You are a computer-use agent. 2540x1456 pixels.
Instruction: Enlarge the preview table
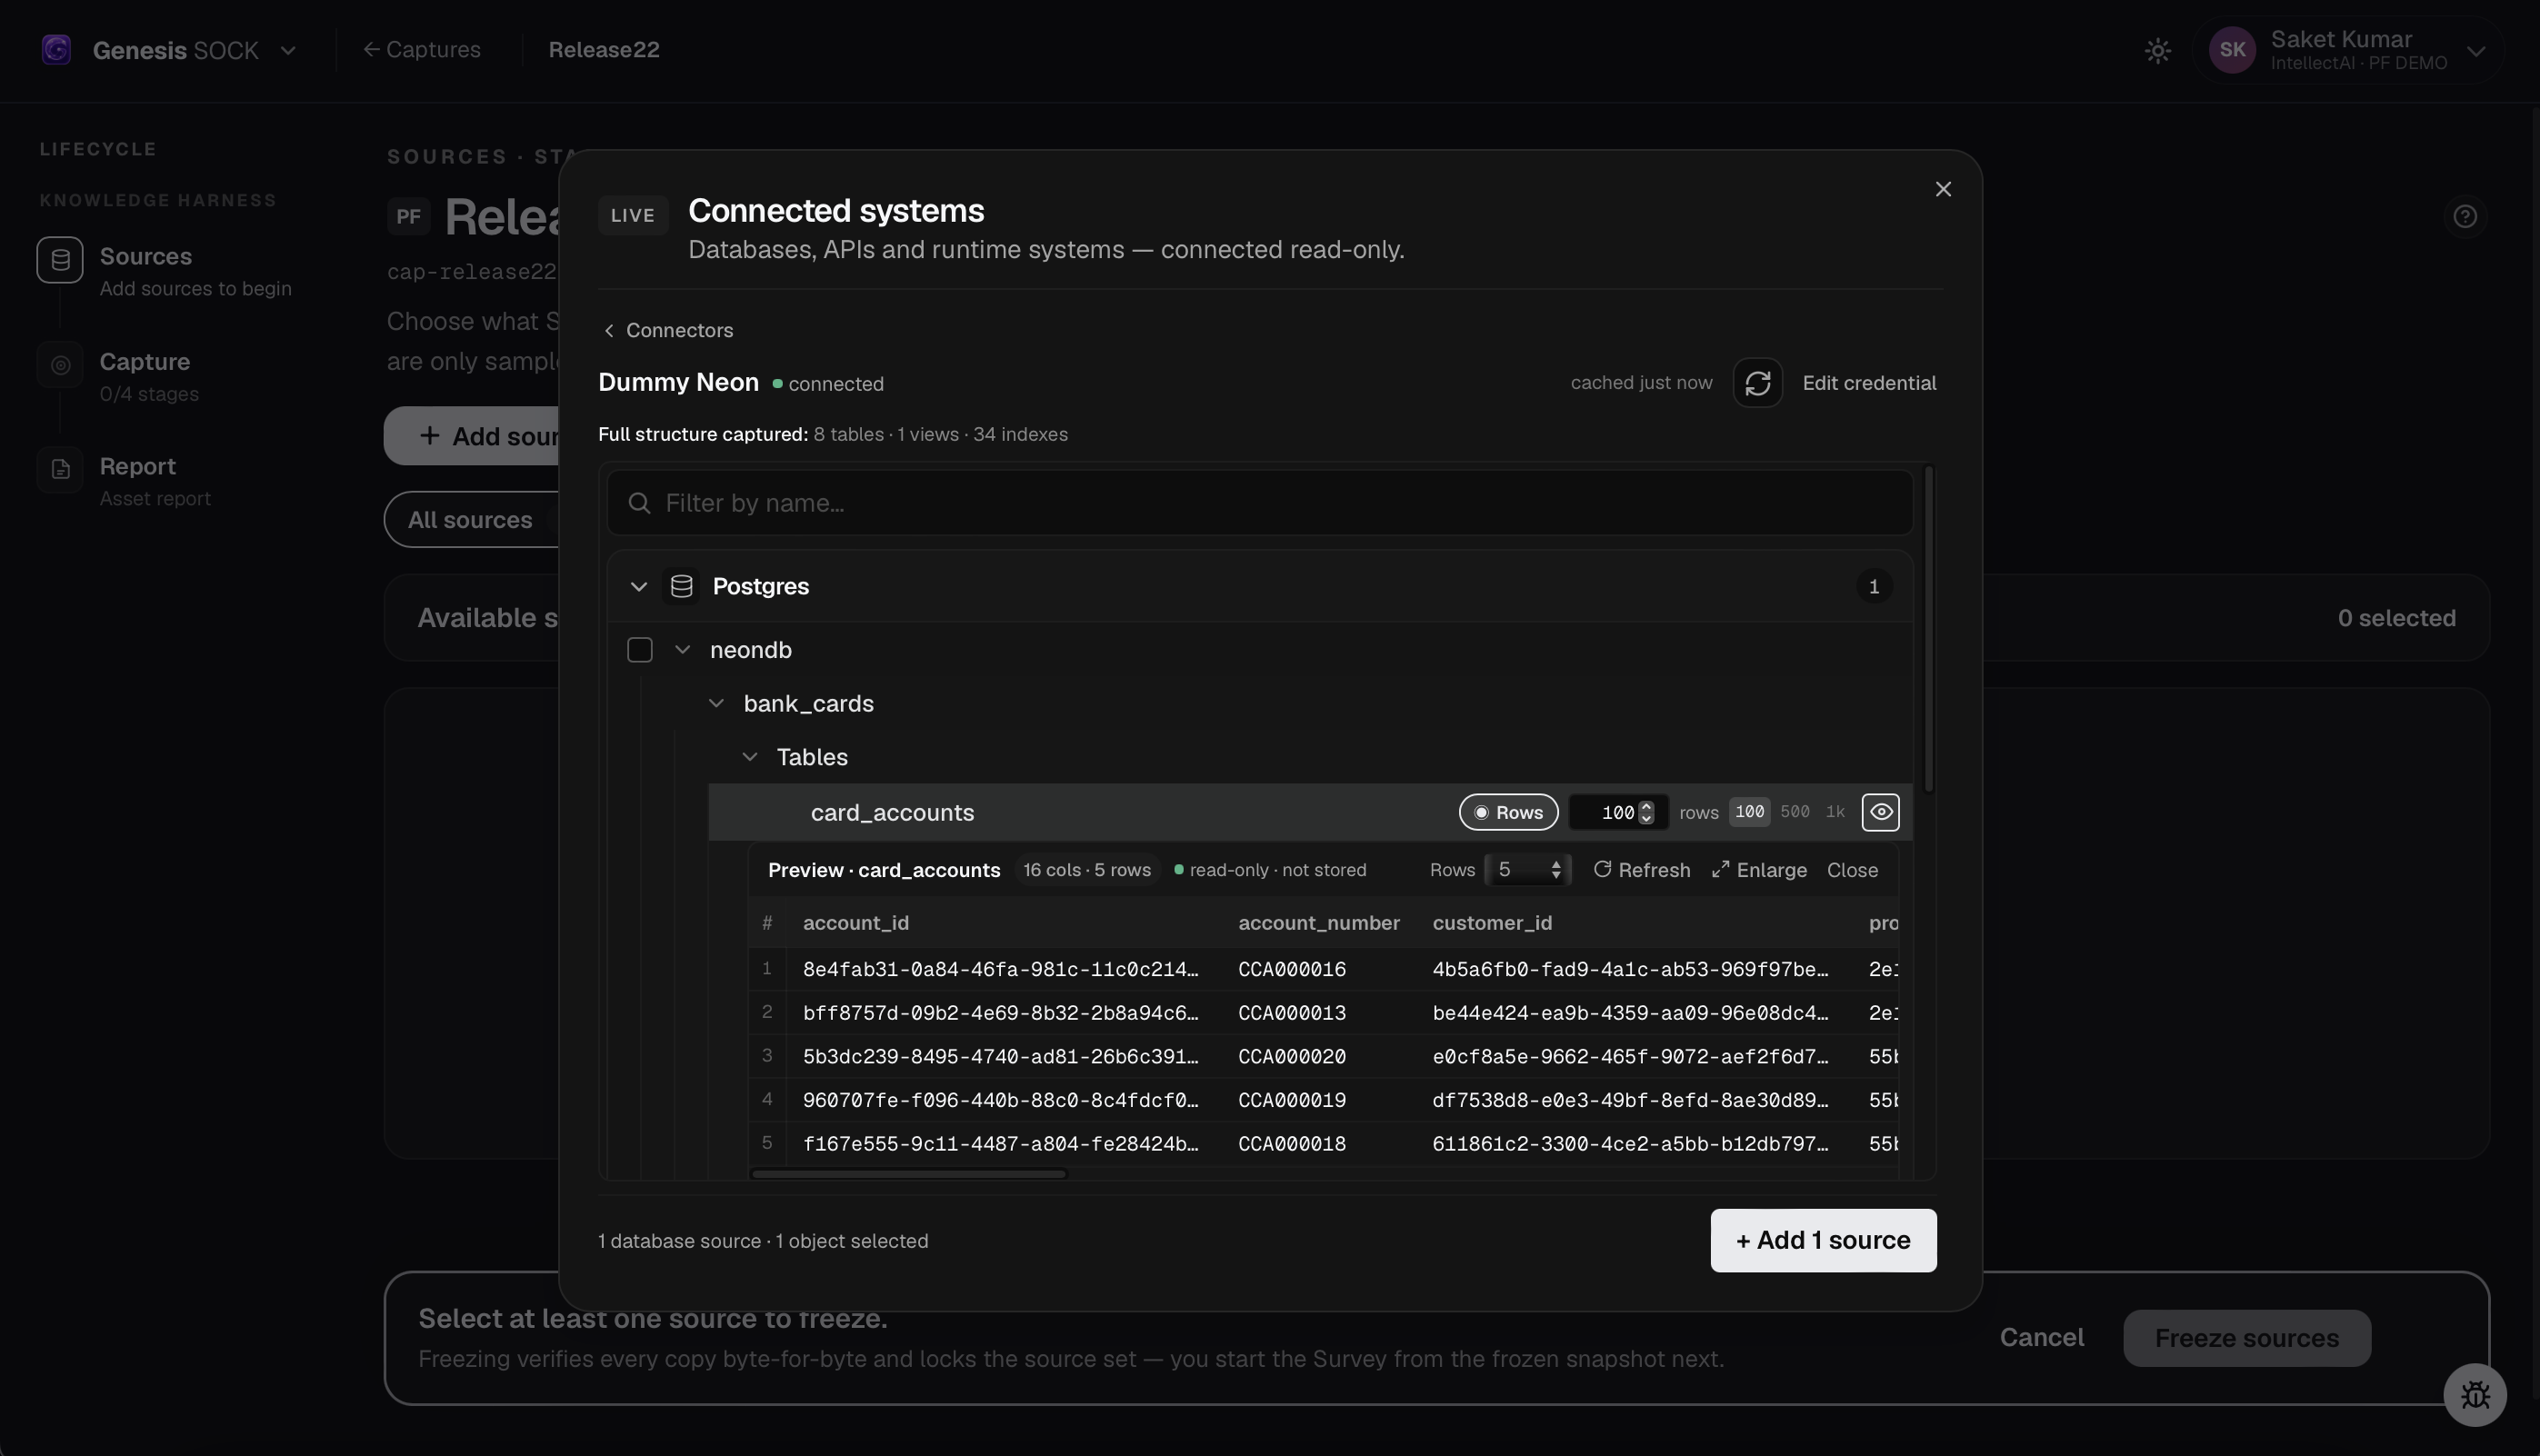(x=1759, y=870)
